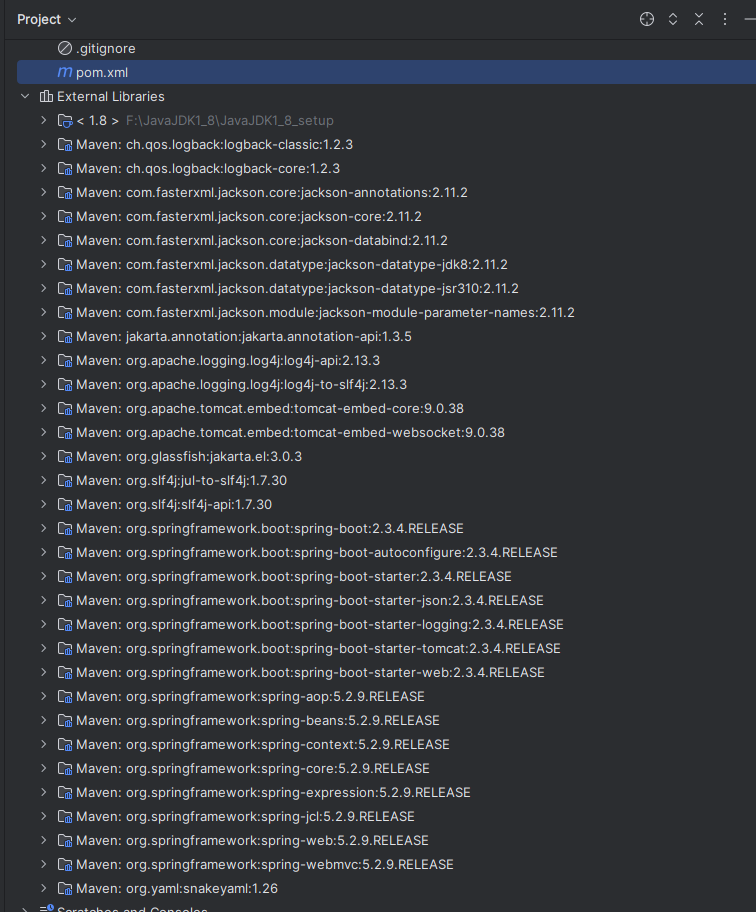Click the JDK 1.8 folder icon
Viewport: 756px width, 912px height.
click(65, 120)
